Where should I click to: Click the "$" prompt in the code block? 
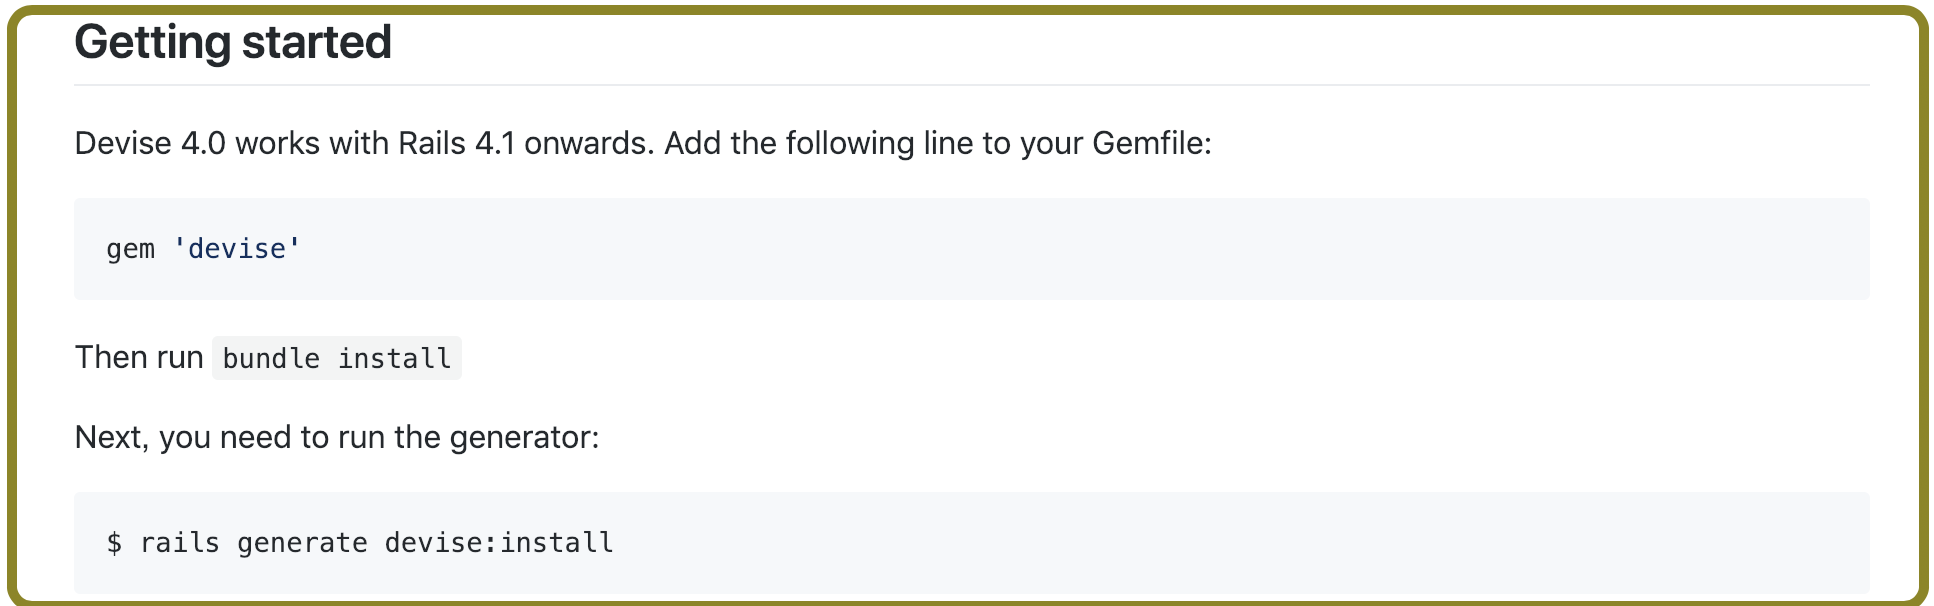coord(115,543)
